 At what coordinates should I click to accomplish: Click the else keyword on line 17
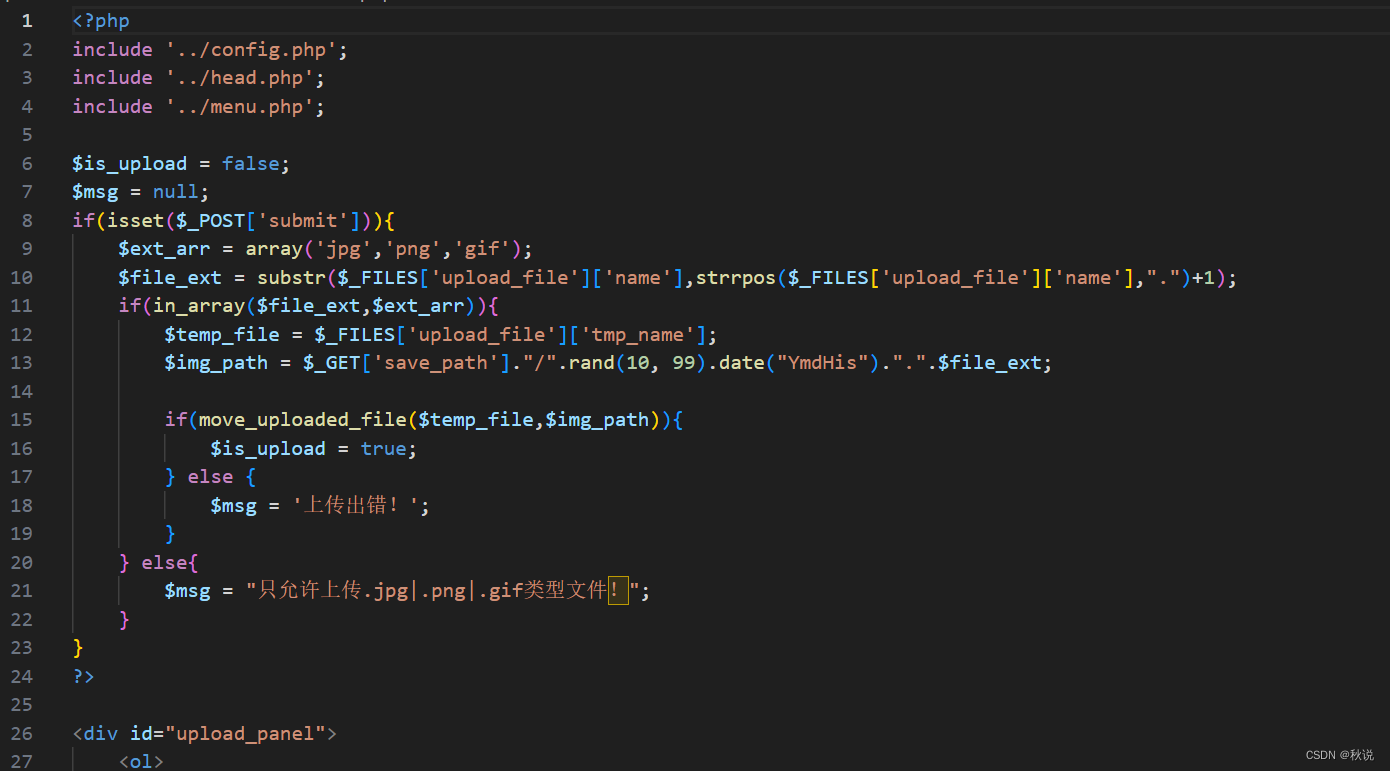tap(211, 476)
